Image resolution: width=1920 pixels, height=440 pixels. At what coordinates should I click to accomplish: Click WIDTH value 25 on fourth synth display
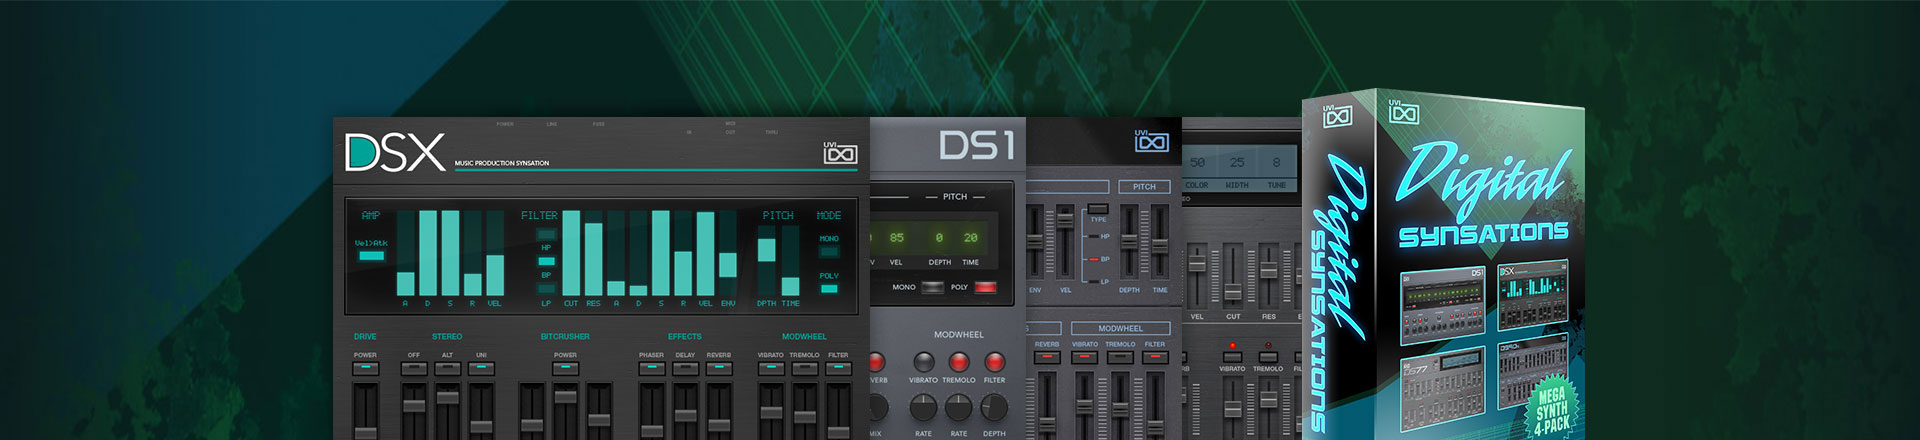pos(1237,162)
